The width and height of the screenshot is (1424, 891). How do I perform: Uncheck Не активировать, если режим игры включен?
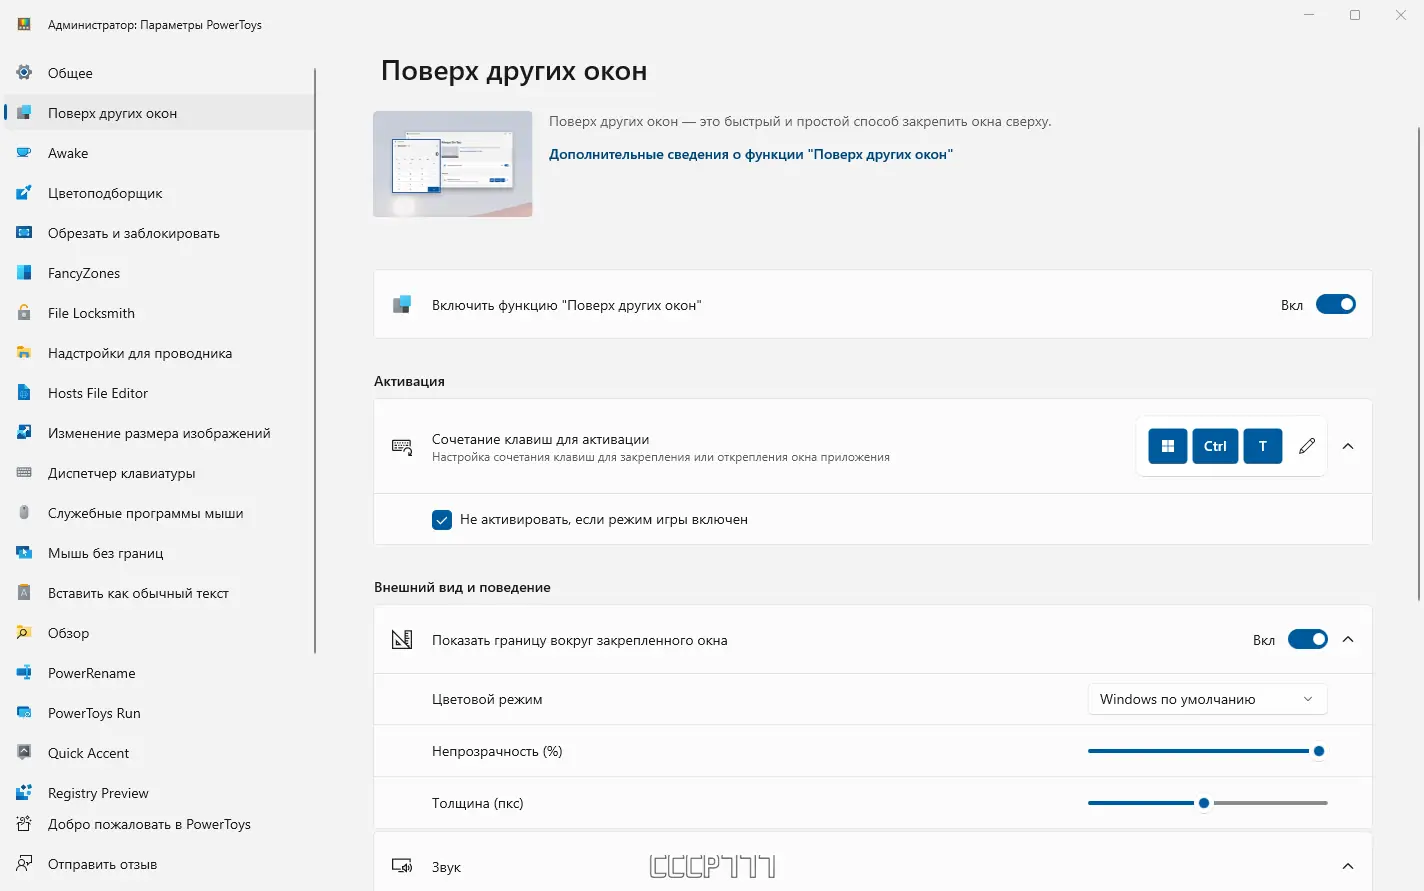tap(442, 520)
